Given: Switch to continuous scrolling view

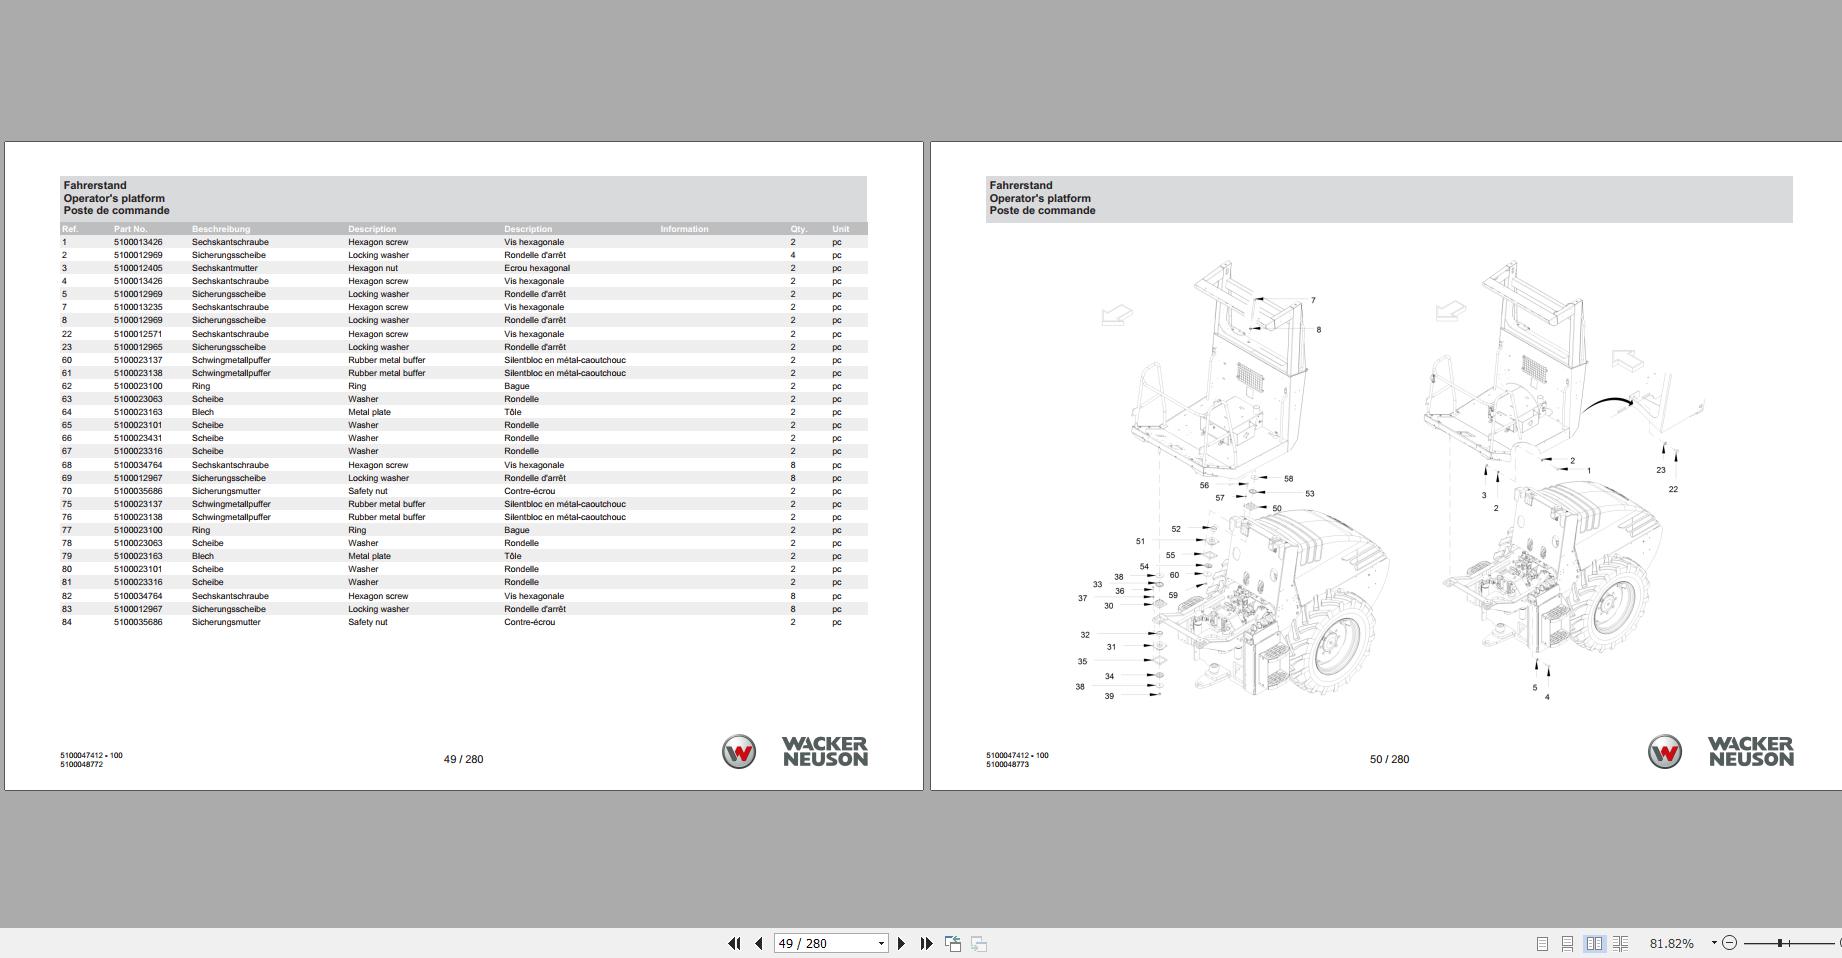Looking at the screenshot, I should [x=1568, y=943].
